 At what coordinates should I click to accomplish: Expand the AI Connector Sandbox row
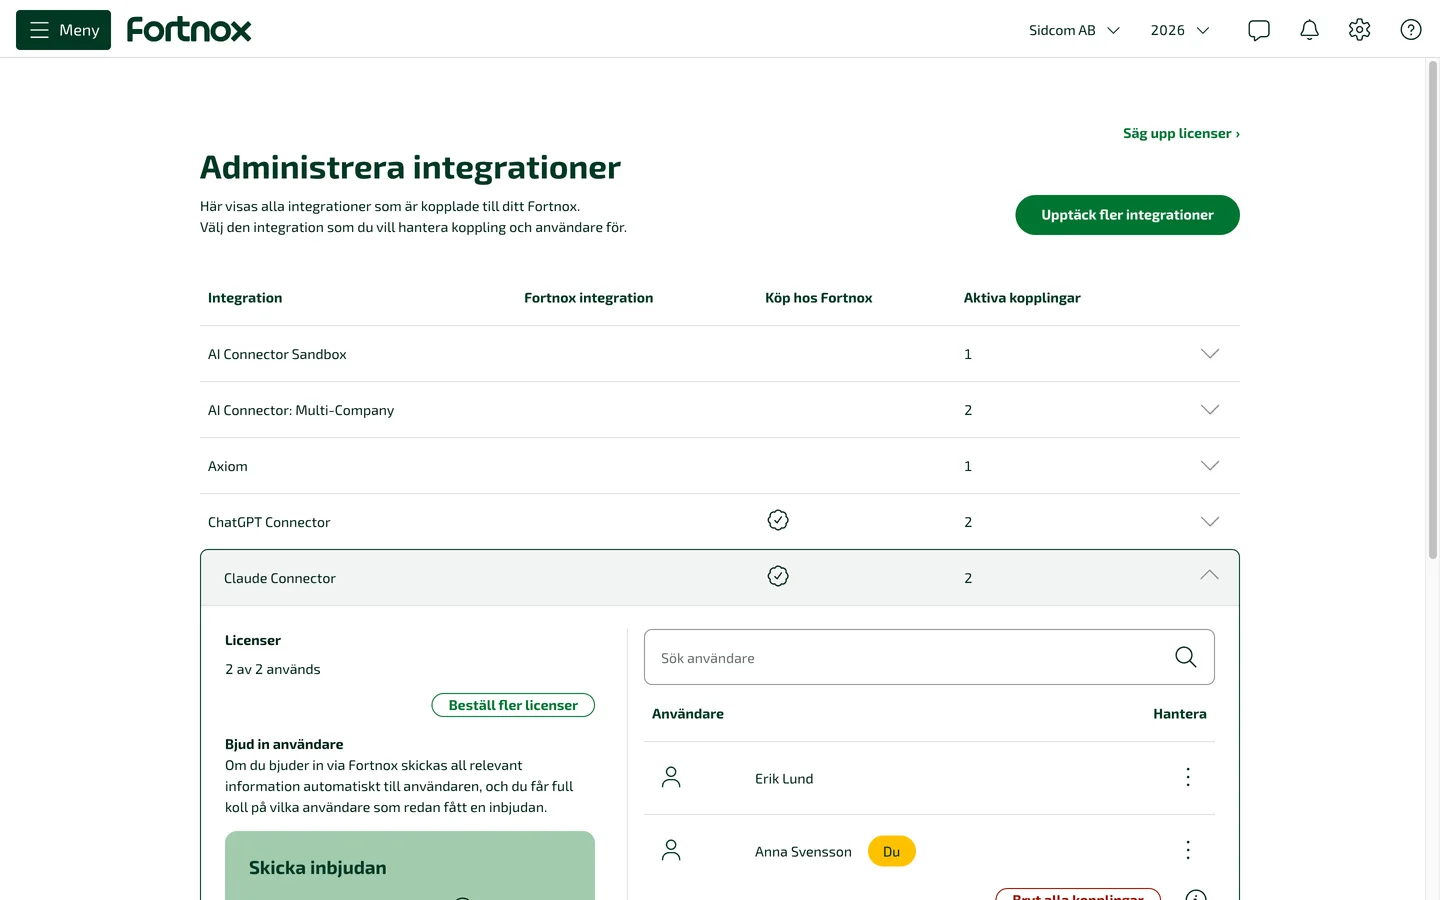coord(1210,354)
